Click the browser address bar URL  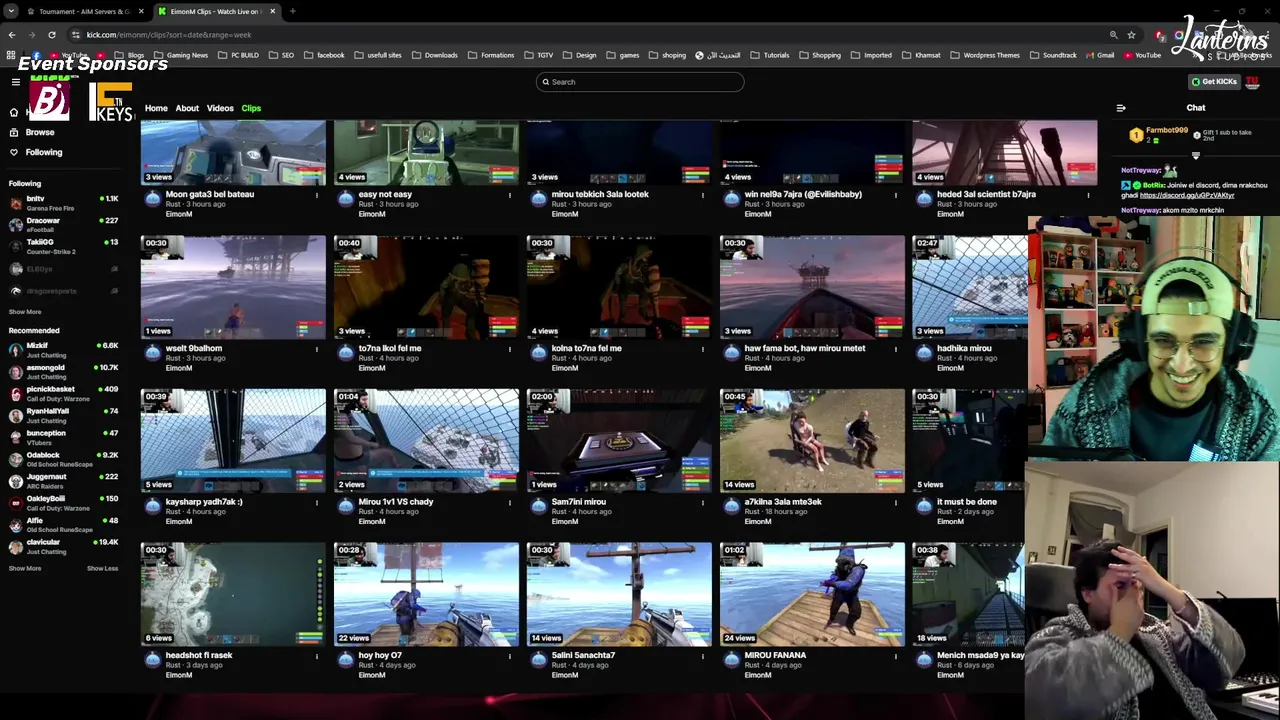point(169,35)
